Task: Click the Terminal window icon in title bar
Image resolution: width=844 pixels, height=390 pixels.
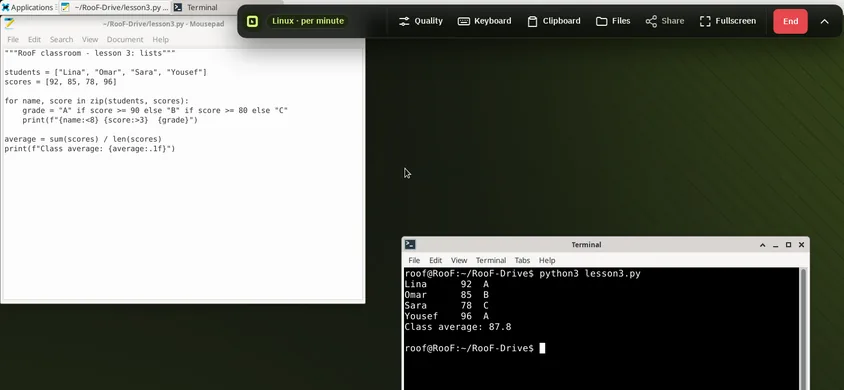Action: tap(410, 244)
